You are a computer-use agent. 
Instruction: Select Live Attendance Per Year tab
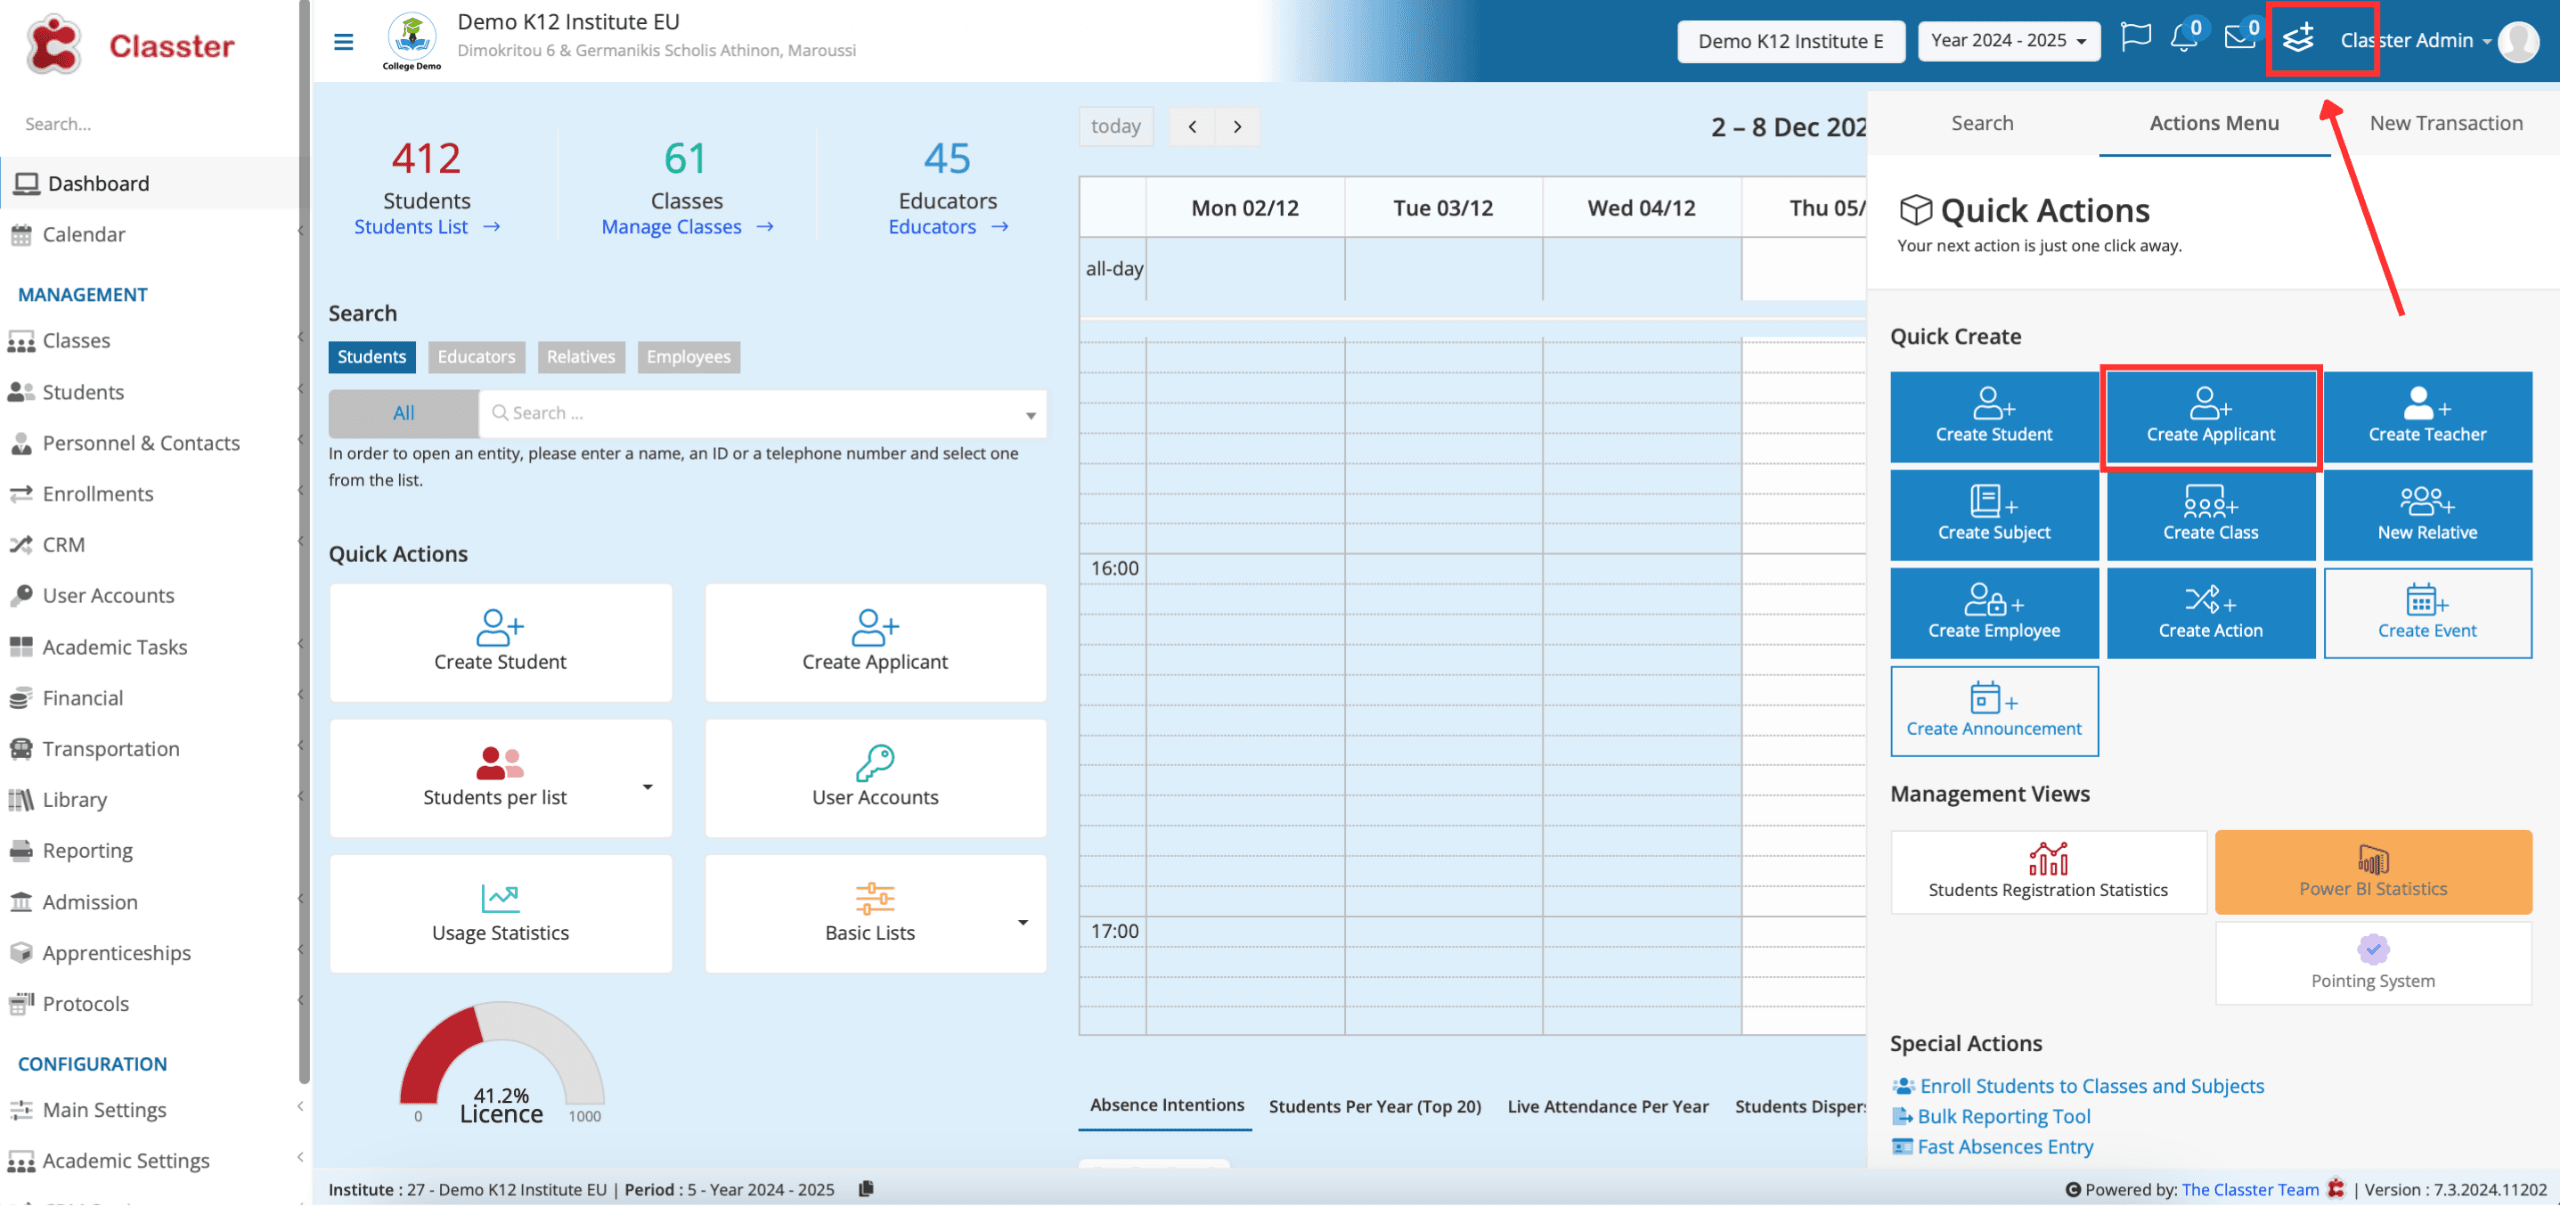coord(1608,1106)
